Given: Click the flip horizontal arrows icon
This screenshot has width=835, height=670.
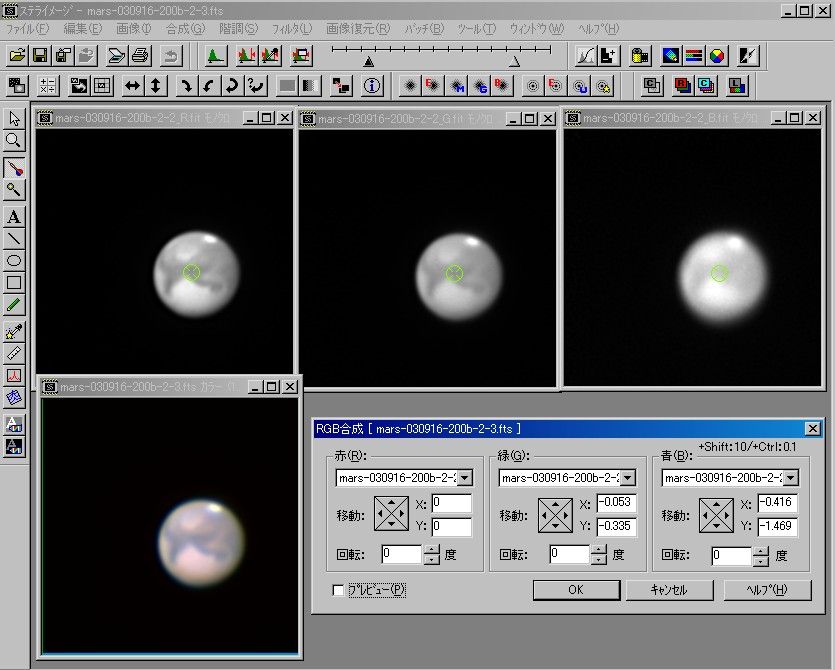Looking at the screenshot, I should [132, 86].
